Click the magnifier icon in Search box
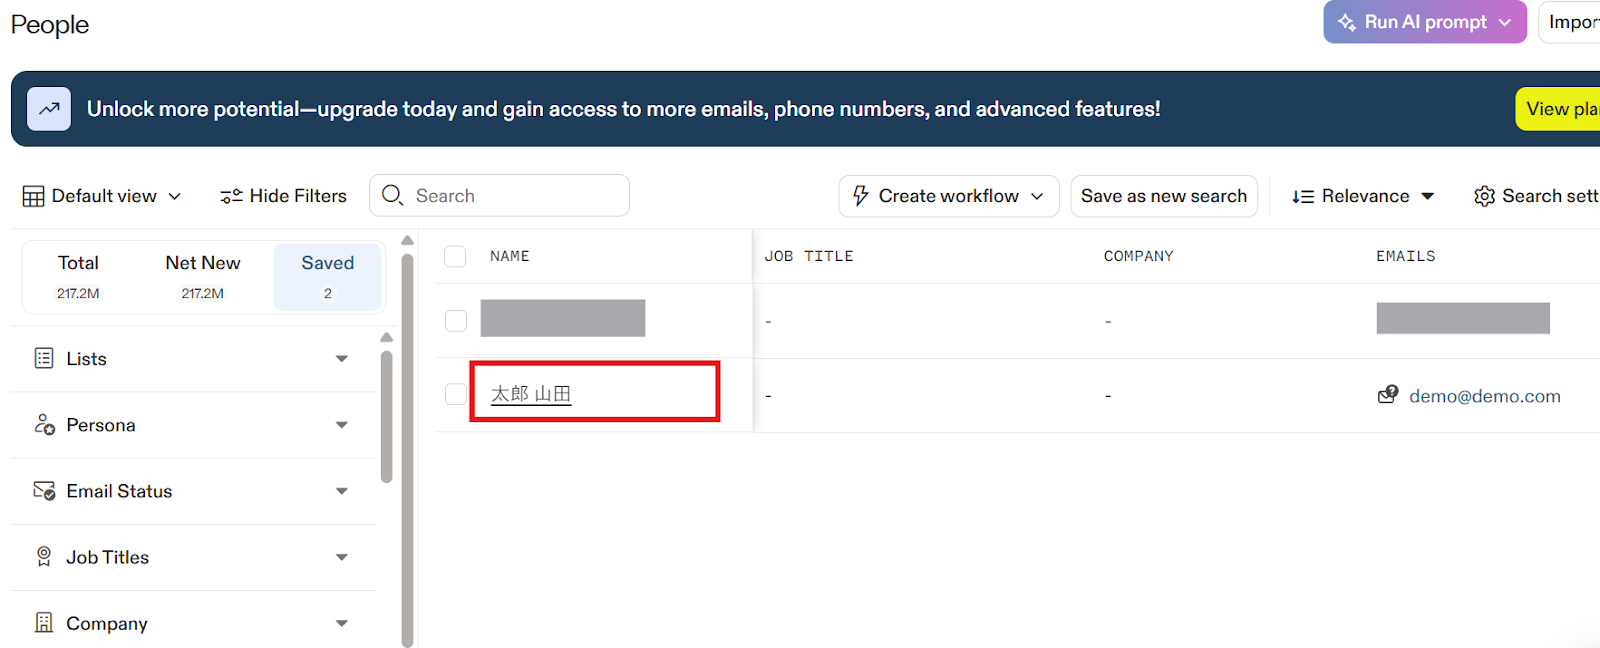The height and width of the screenshot is (648, 1600). 393,195
